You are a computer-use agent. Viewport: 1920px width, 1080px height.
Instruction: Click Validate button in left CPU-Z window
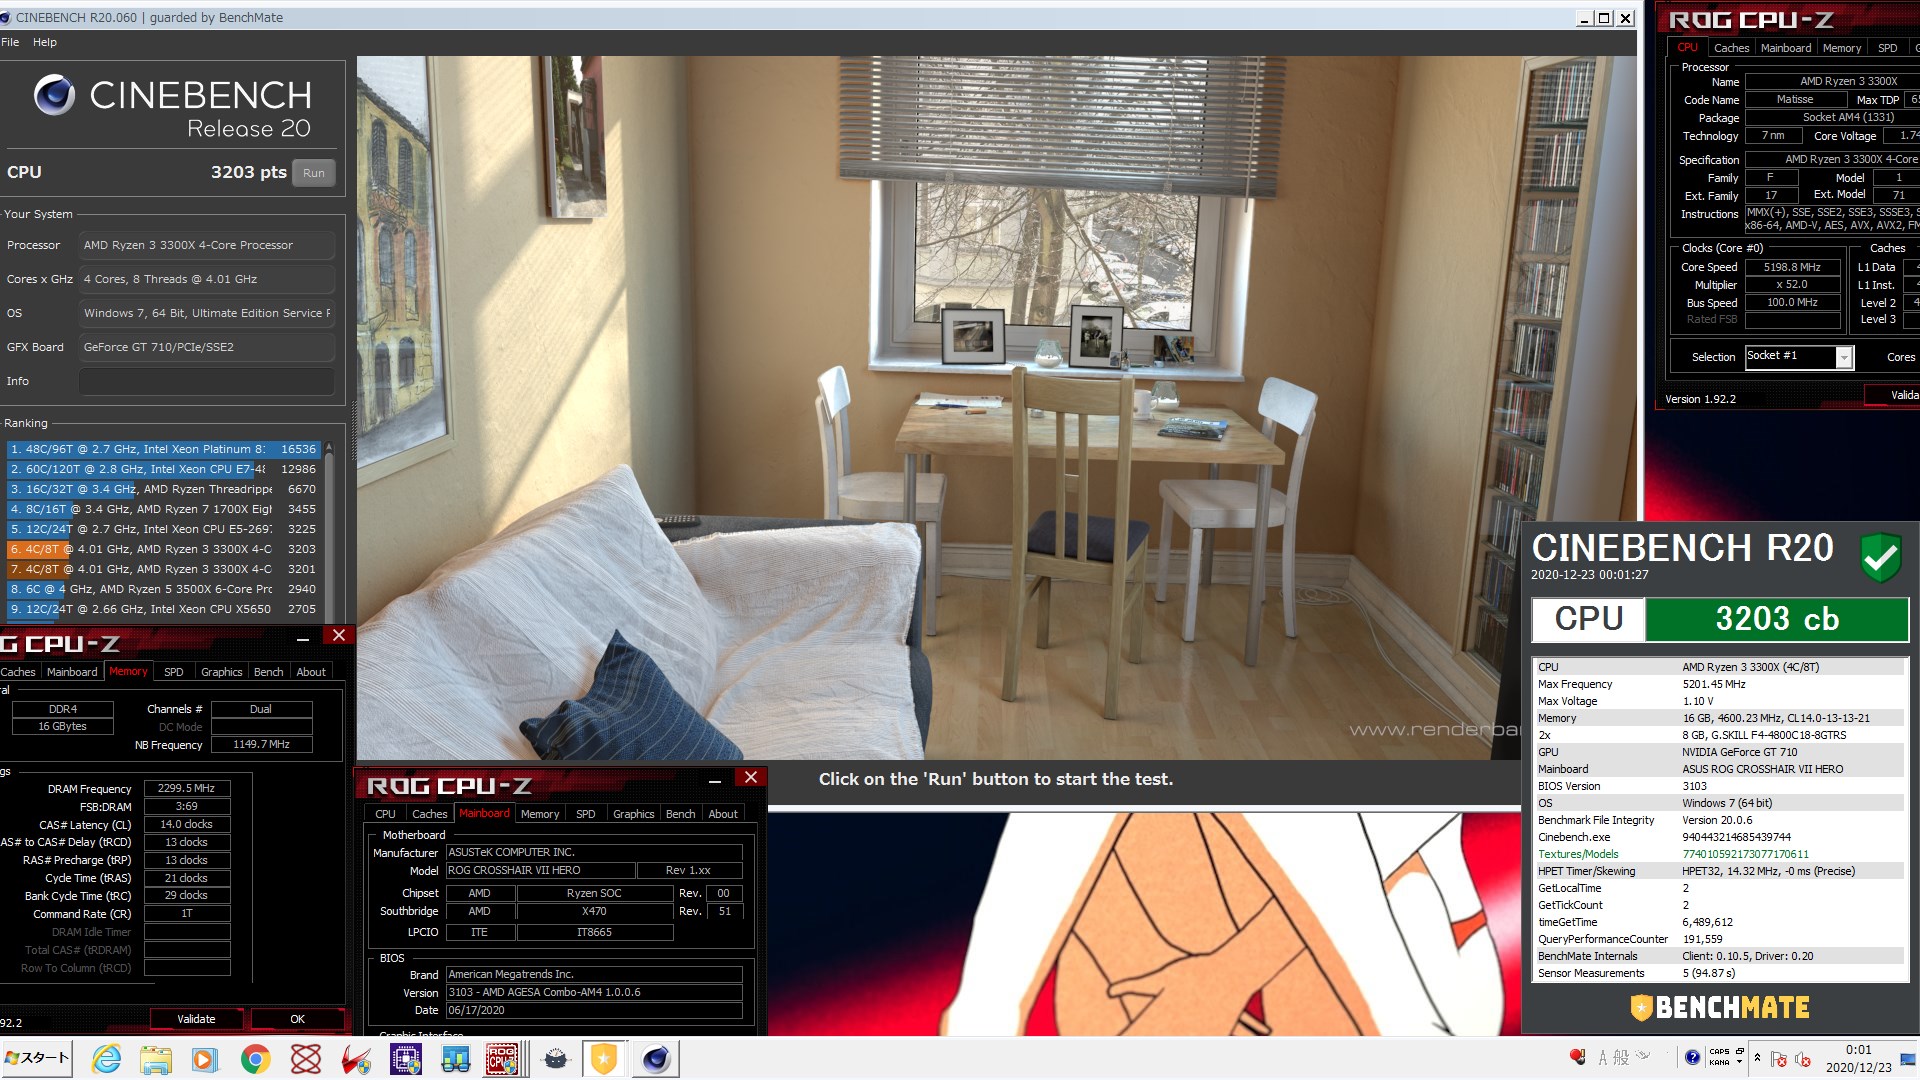click(196, 1019)
